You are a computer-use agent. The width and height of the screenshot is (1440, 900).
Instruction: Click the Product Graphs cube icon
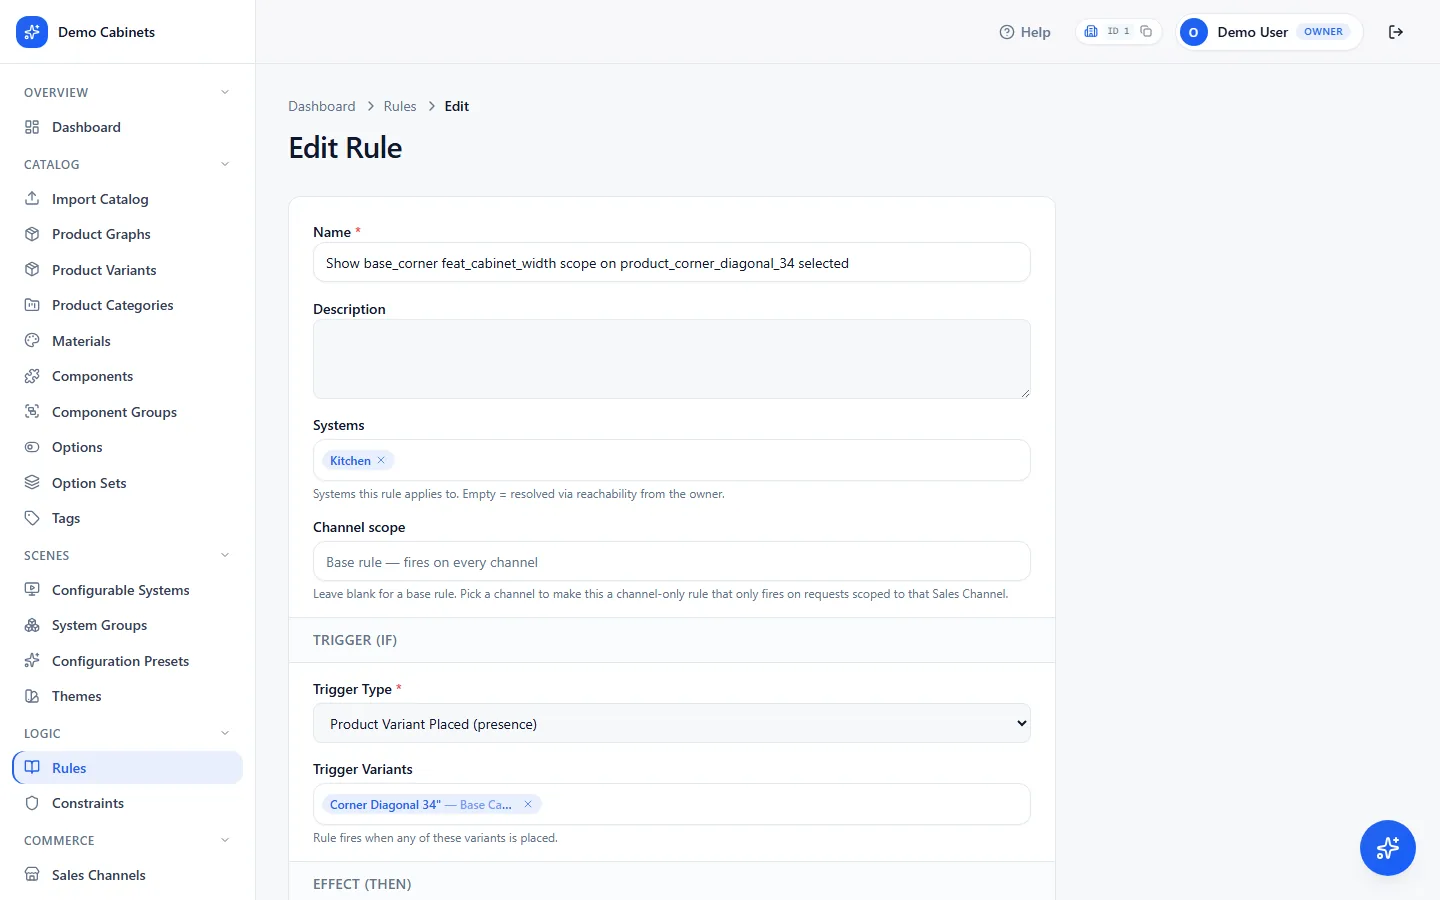point(32,234)
